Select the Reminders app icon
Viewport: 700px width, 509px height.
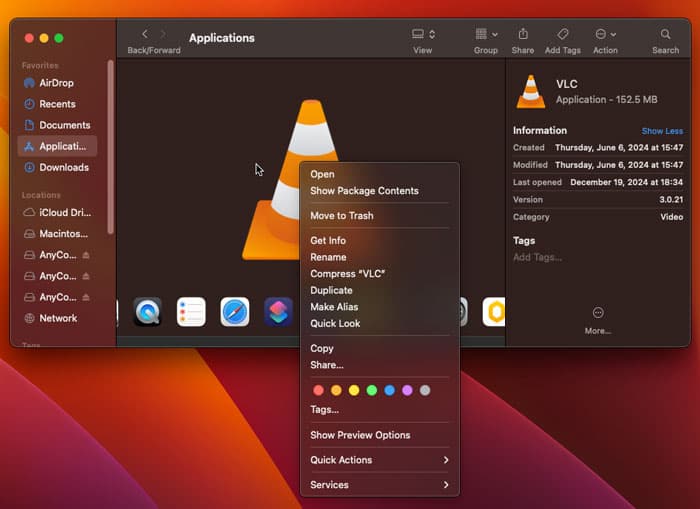point(191,312)
